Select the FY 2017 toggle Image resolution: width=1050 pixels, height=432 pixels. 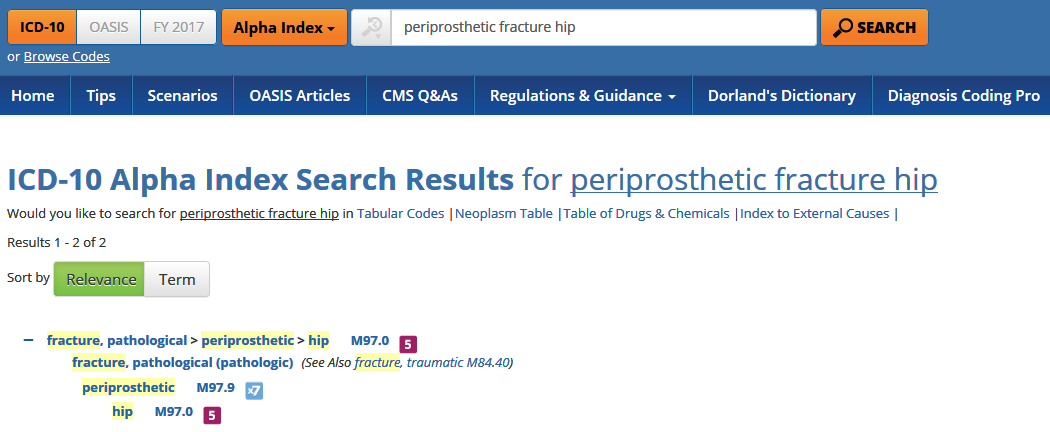[179, 27]
